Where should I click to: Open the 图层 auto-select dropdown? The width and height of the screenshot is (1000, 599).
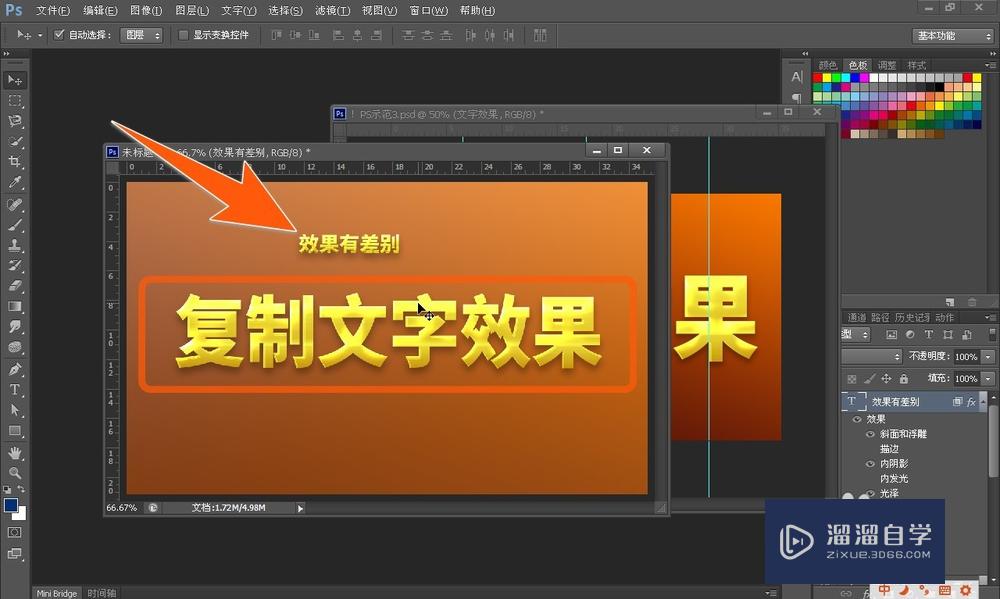[141, 35]
